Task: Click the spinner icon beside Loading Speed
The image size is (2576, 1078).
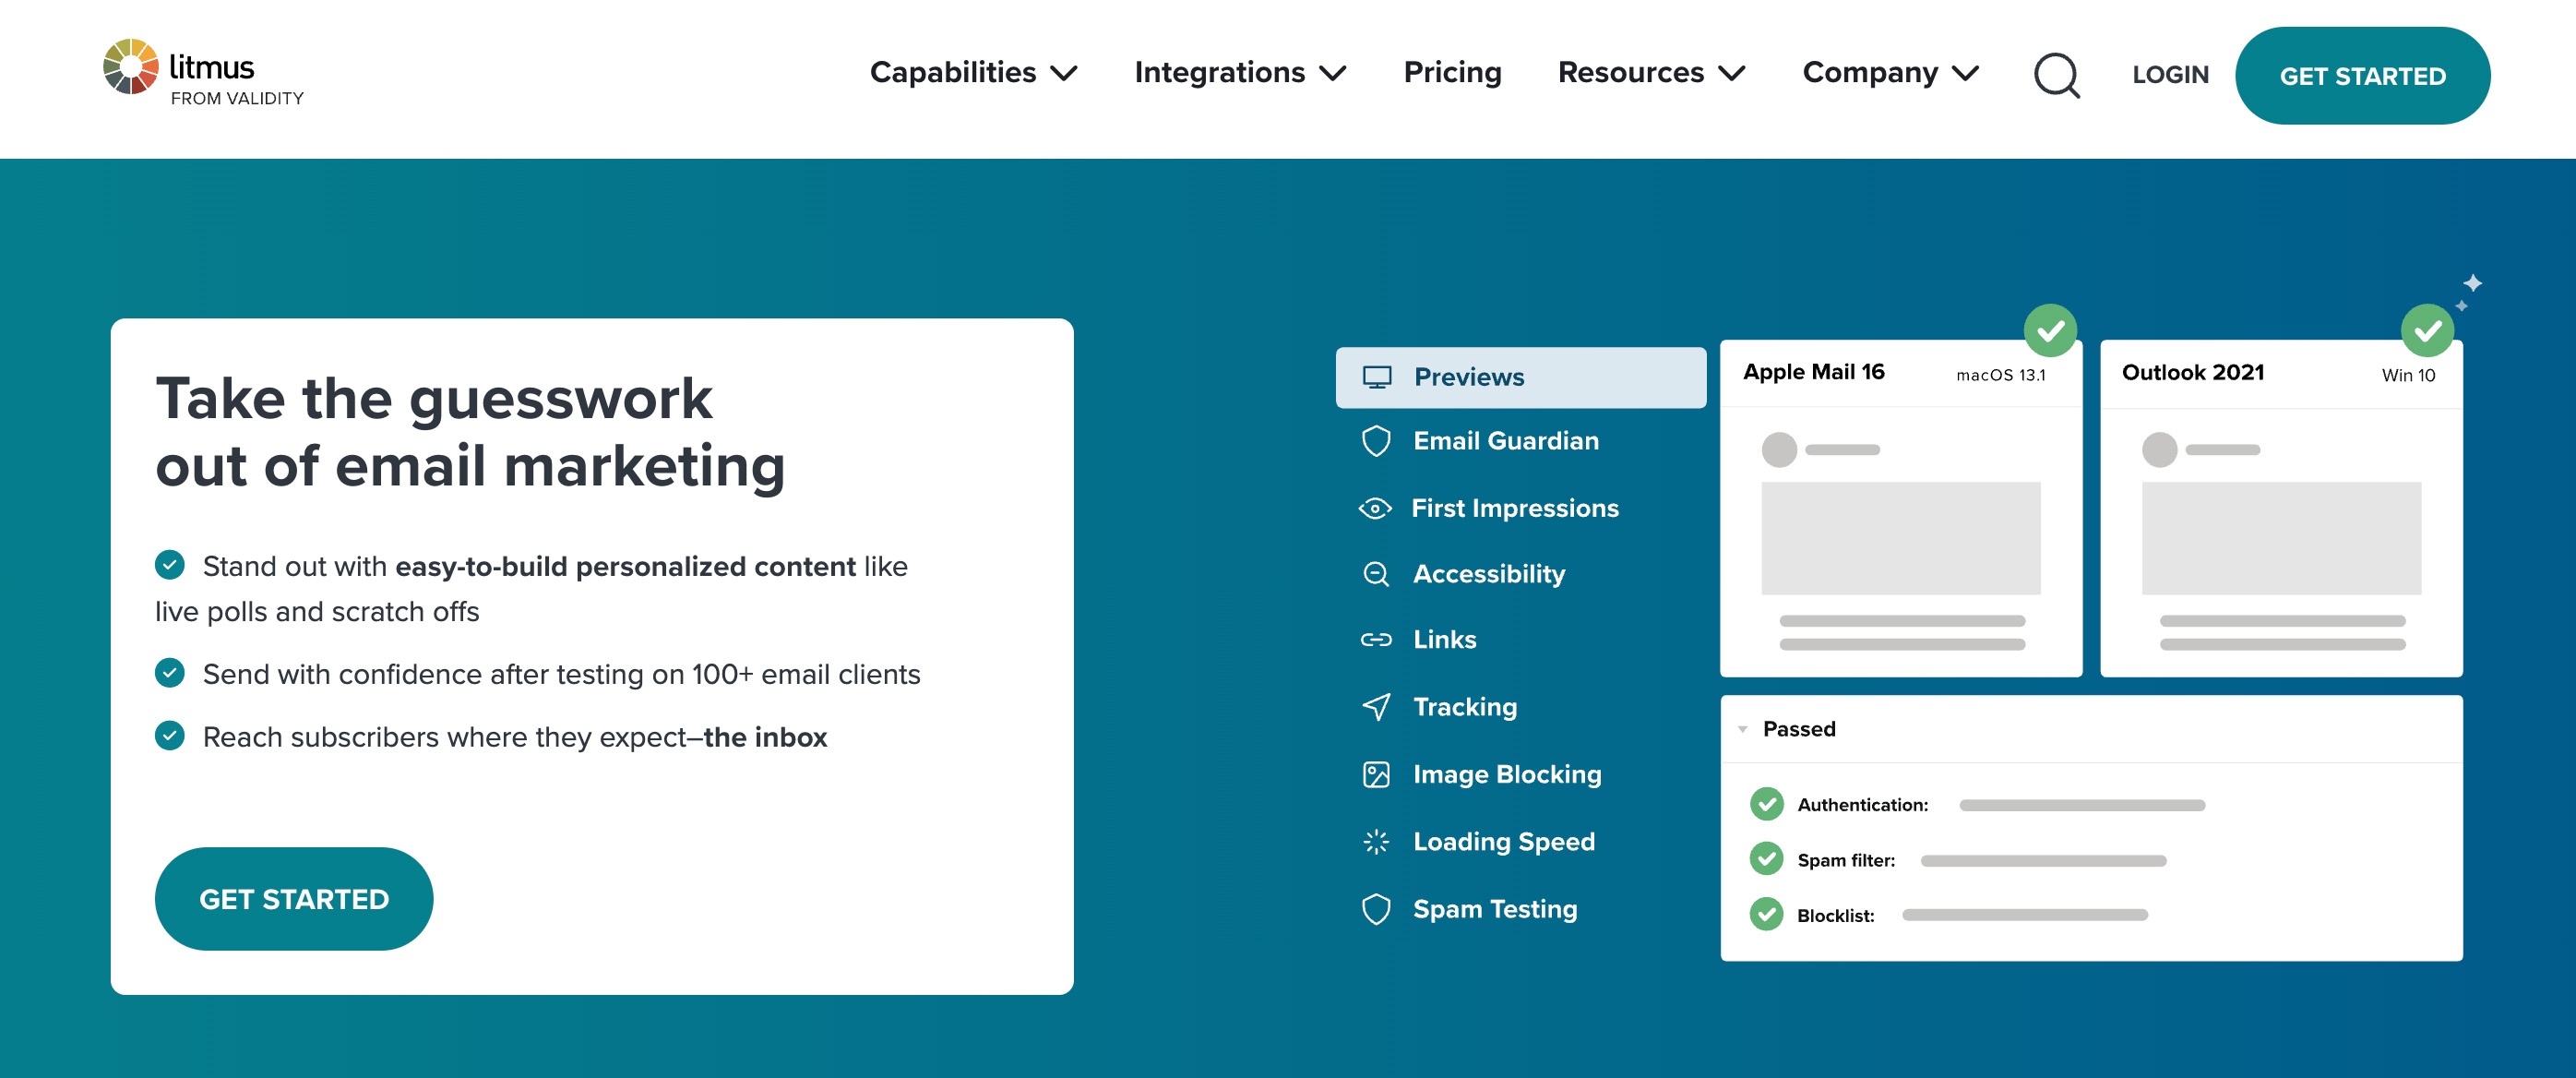Action: point(1376,842)
